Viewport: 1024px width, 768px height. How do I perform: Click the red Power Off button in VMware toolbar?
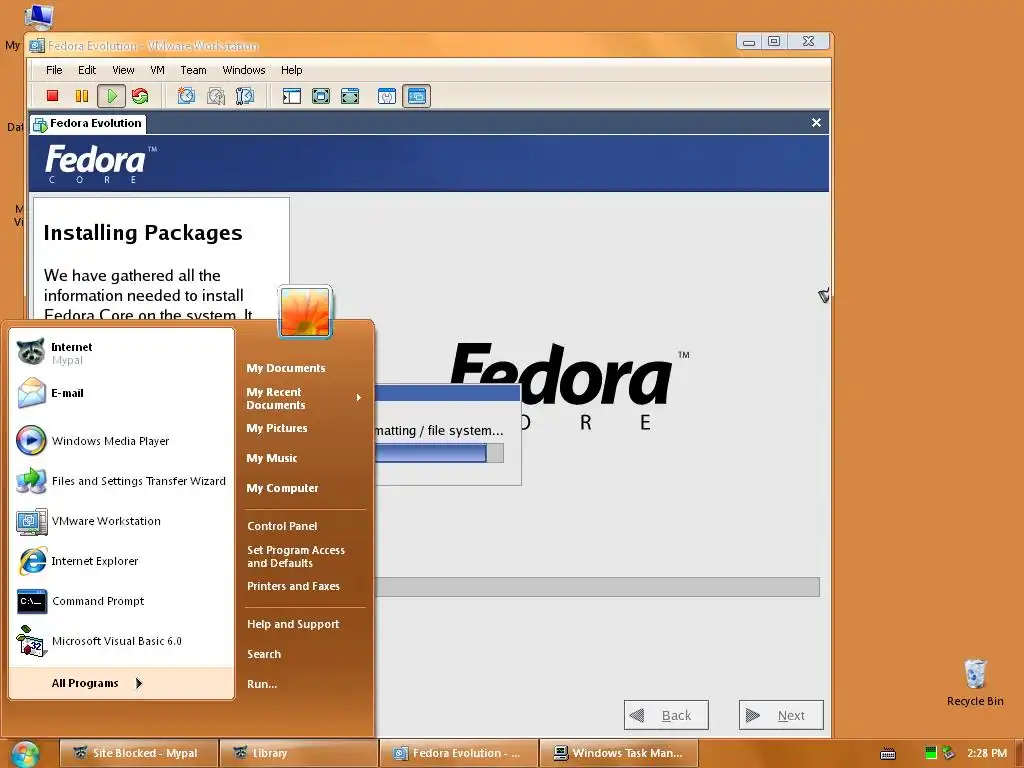pyautogui.click(x=53, y=96)
